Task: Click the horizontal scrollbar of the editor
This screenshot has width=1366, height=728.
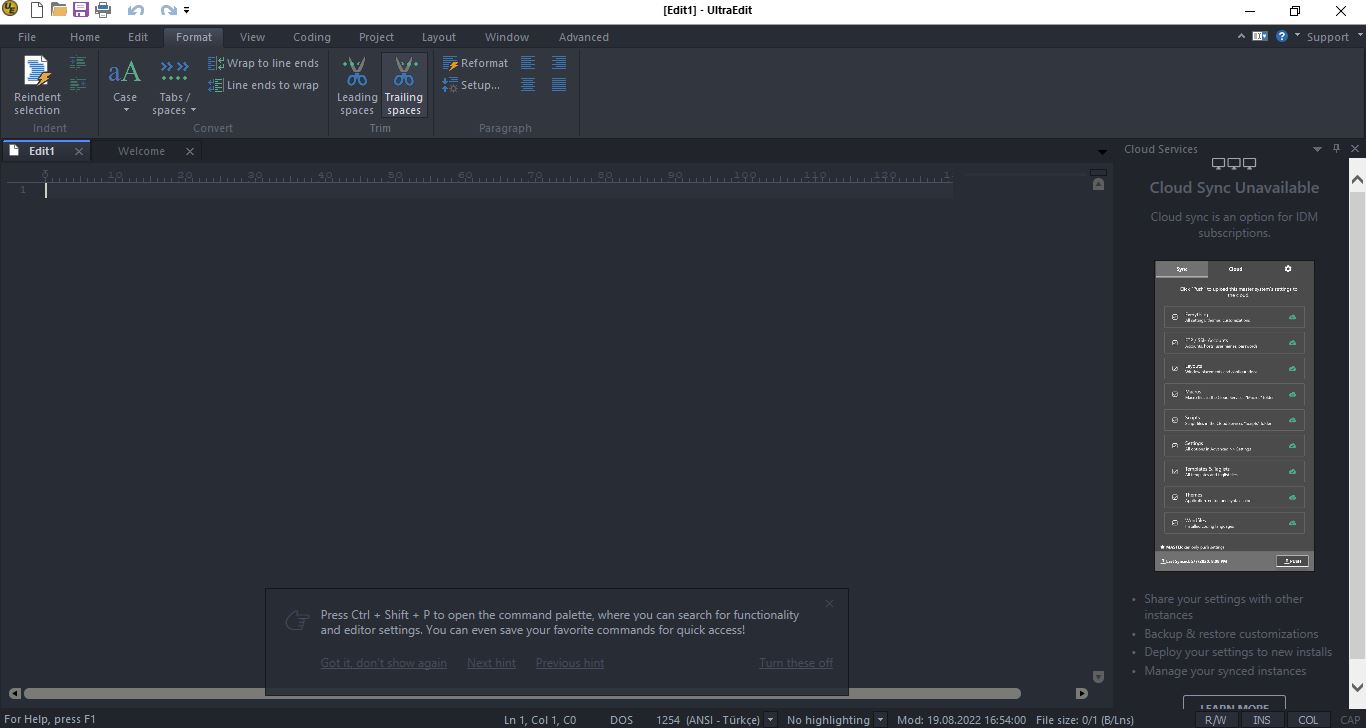Action: pos(522,693)
